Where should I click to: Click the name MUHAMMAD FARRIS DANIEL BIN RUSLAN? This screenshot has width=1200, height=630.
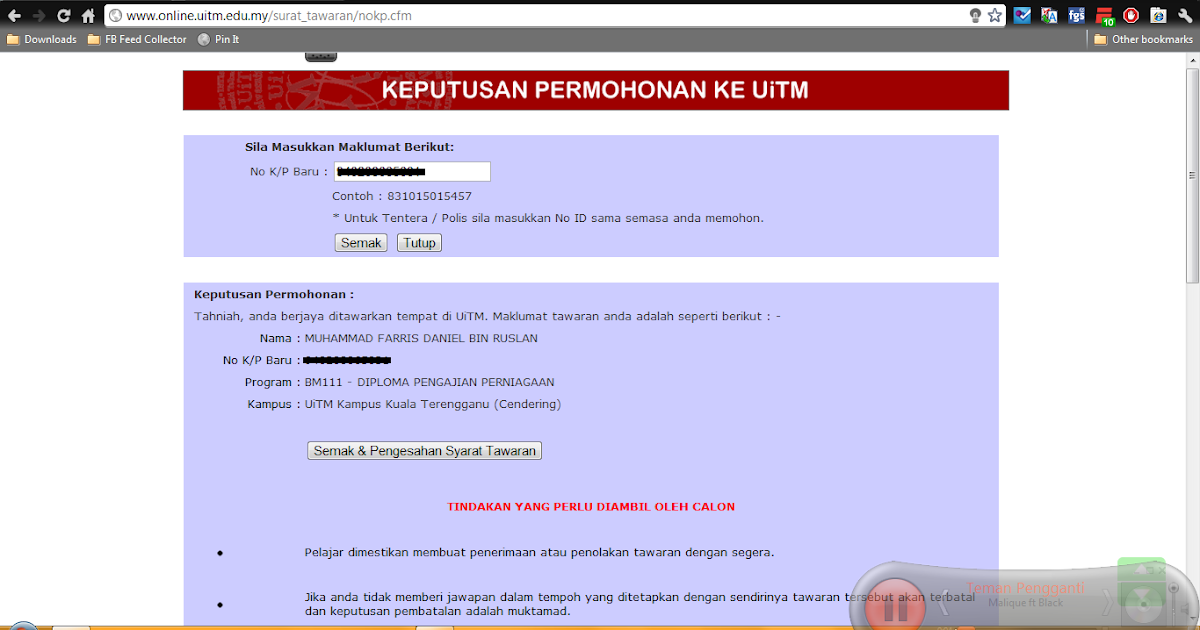421,338
